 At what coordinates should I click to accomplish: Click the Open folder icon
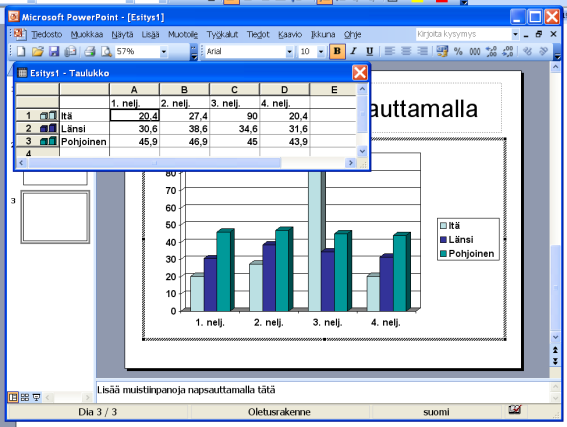pos(38,52)
